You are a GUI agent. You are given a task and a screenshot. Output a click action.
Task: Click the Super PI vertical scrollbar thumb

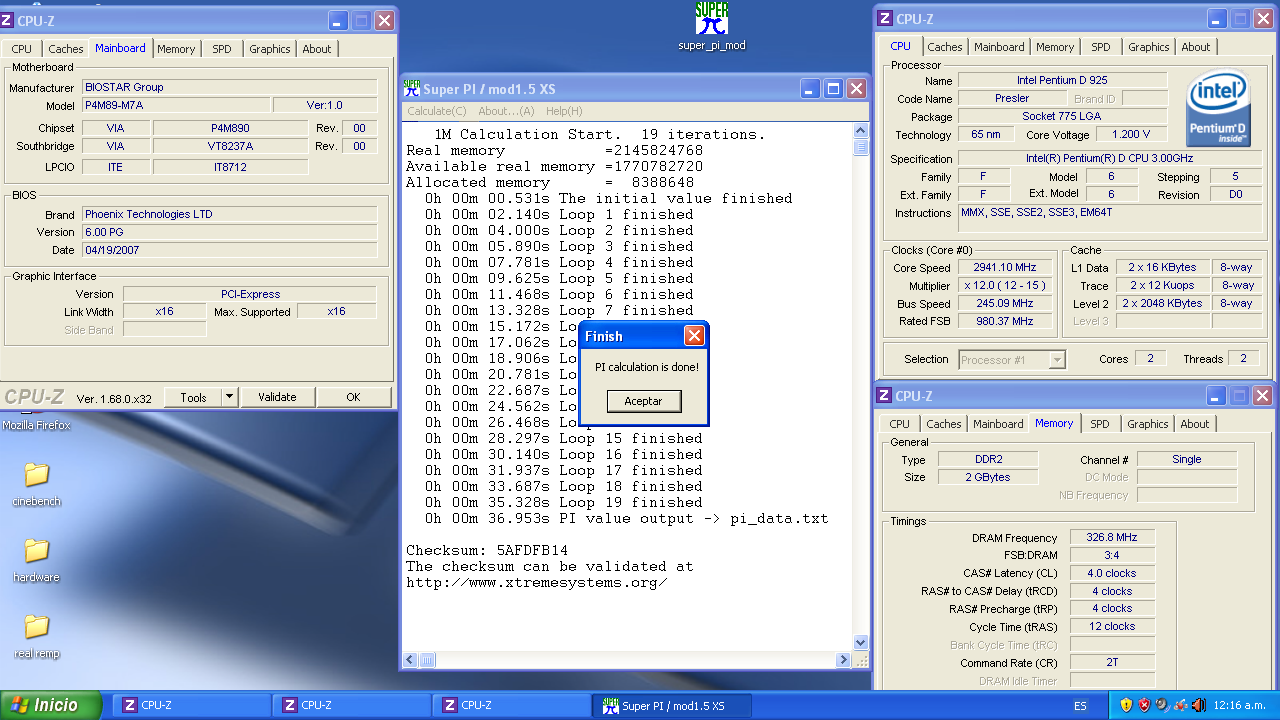tap(861, 148)
